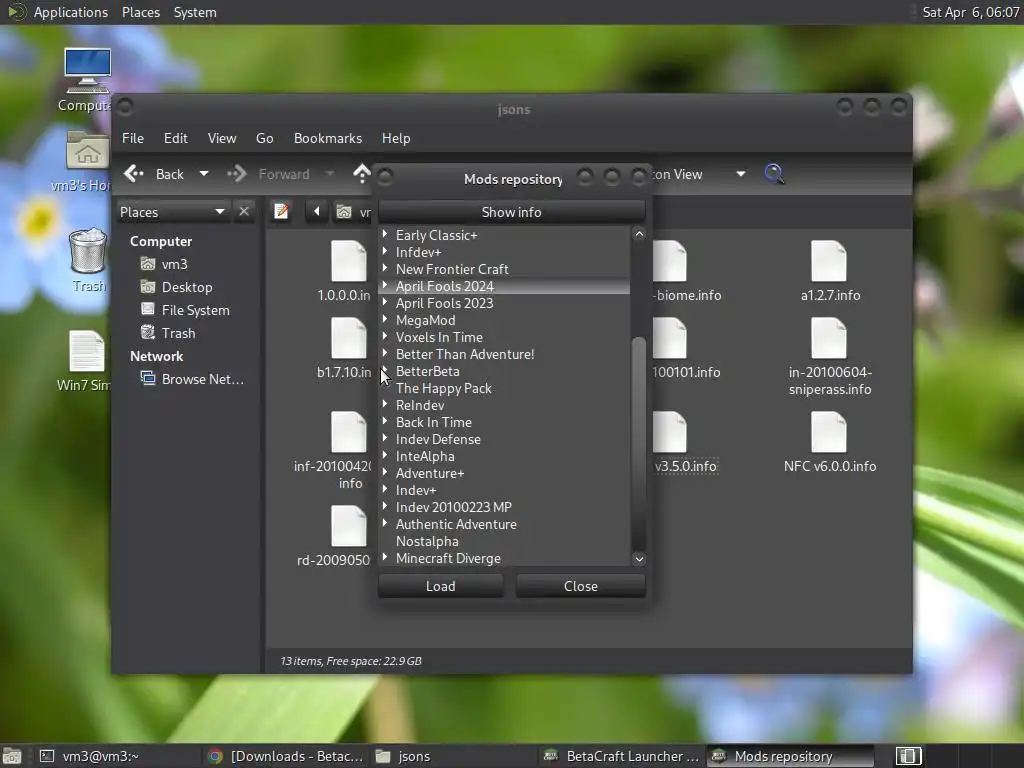Open the Computer desktop icon
Image resolution: width=1024 pixels, height=768 pixels.
[x=88, y=70]
